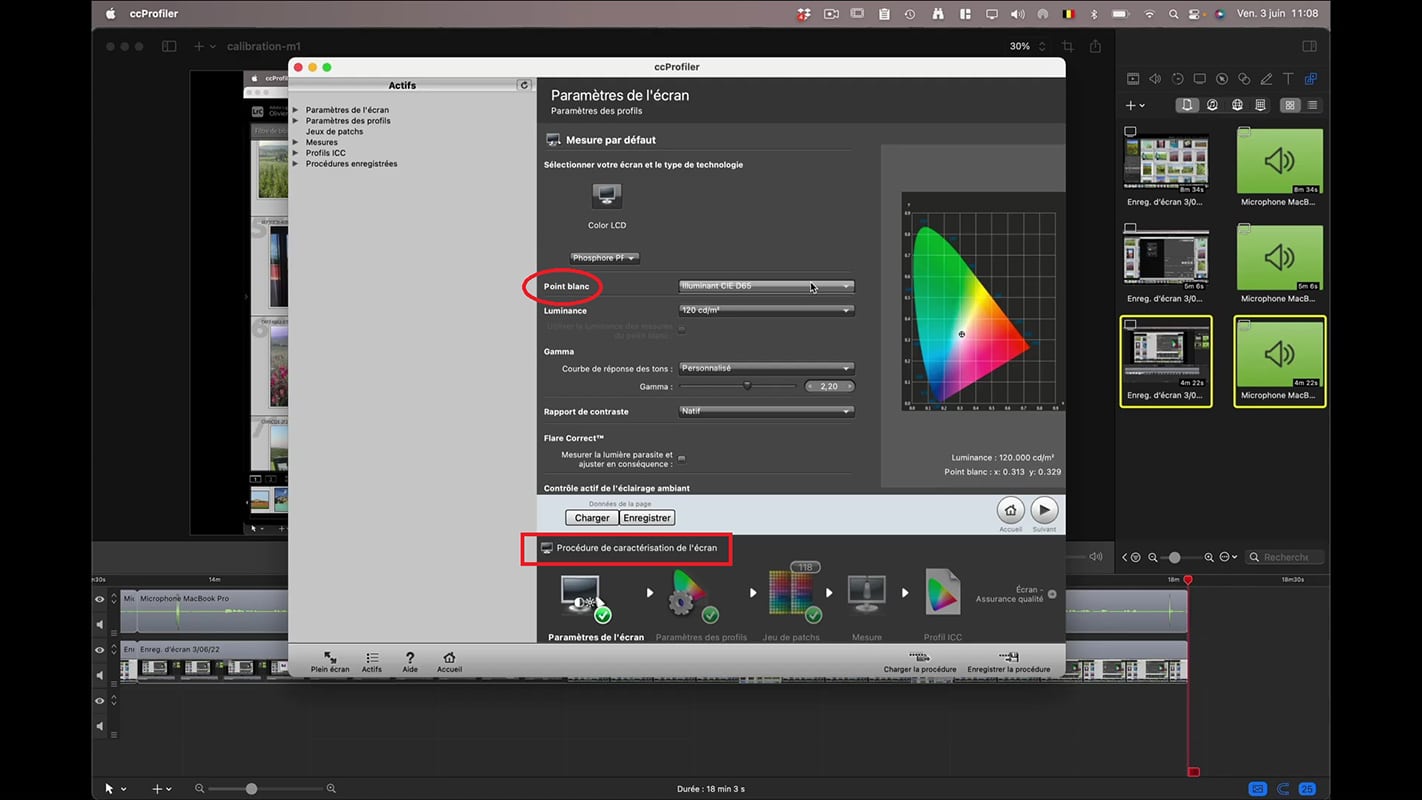
Task: Select Jeux de patchs in Actifs list
Action: coord(334,131)
